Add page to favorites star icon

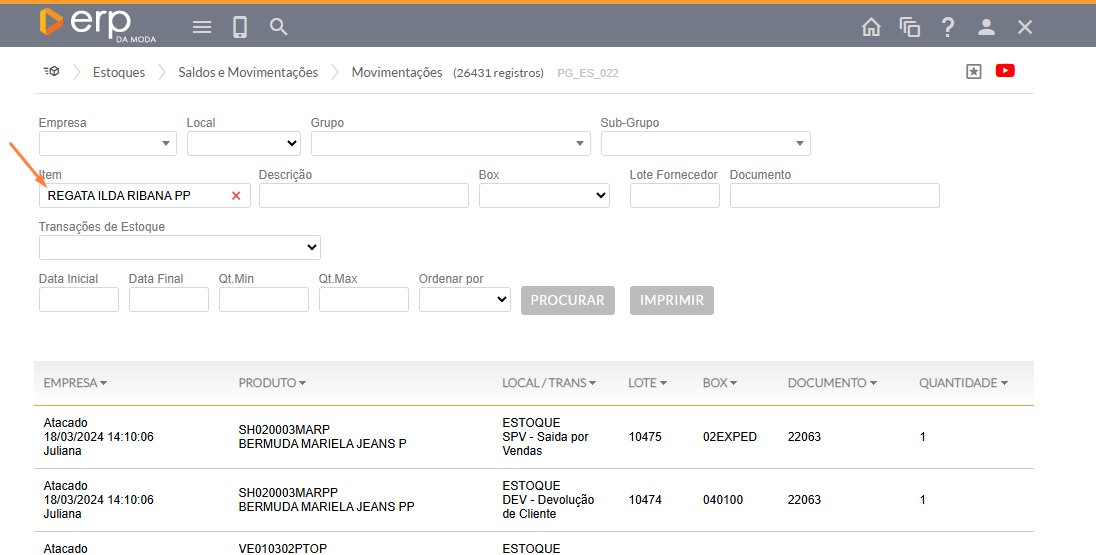974,71
